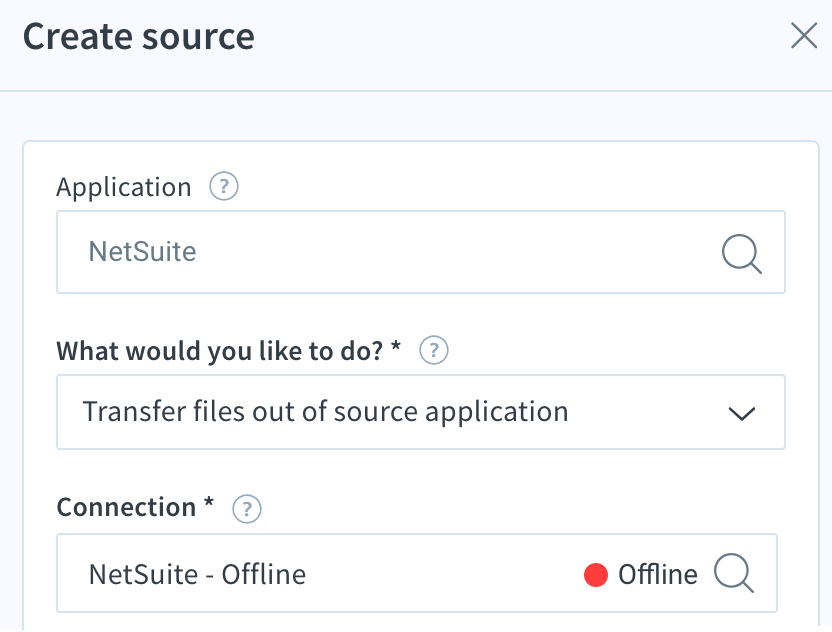832x632 pixels.
Task: Click the Create source title text
Action: tap(139, 37)
